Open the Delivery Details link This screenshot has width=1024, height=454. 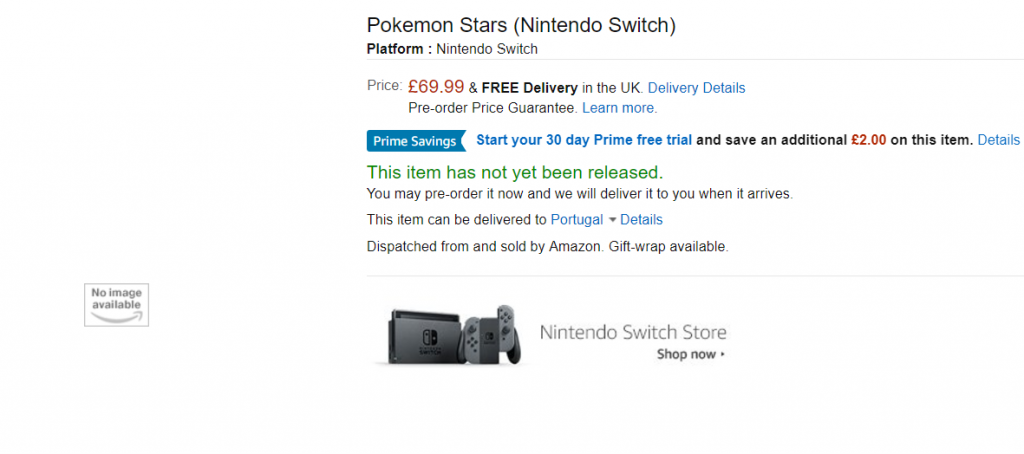[696, 88]
